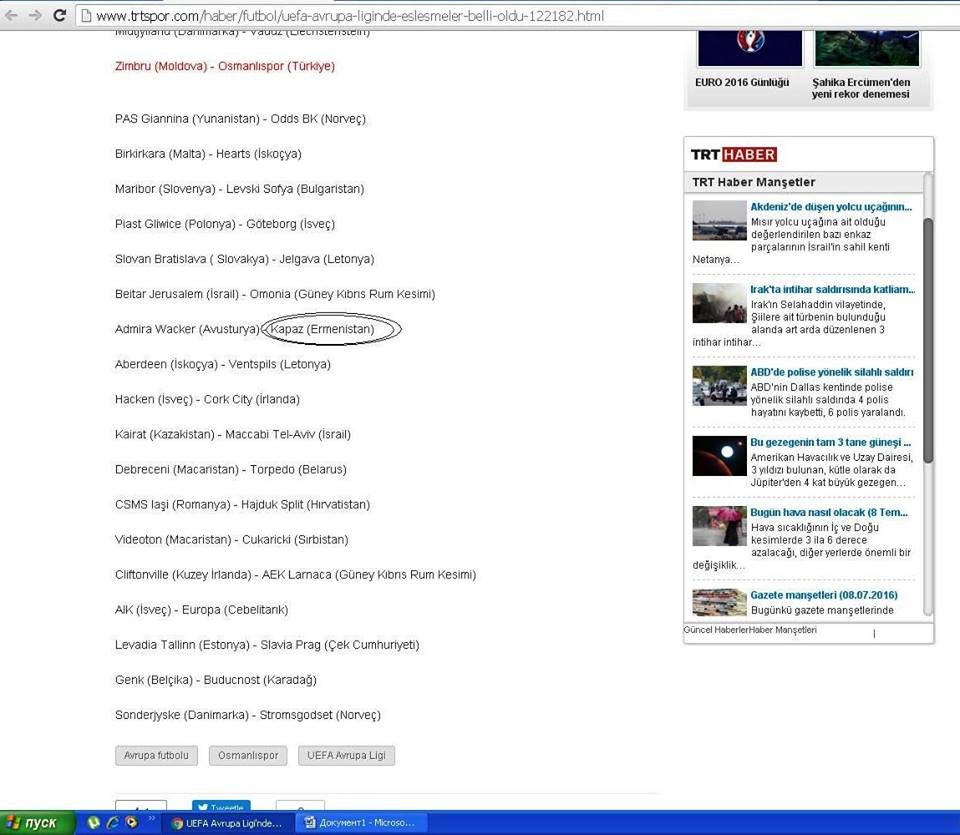Open the Şahika Ercümen diving thumbnail image
Image resolution: width=960 pixels, height=835 pixels.
click(866, 48)
